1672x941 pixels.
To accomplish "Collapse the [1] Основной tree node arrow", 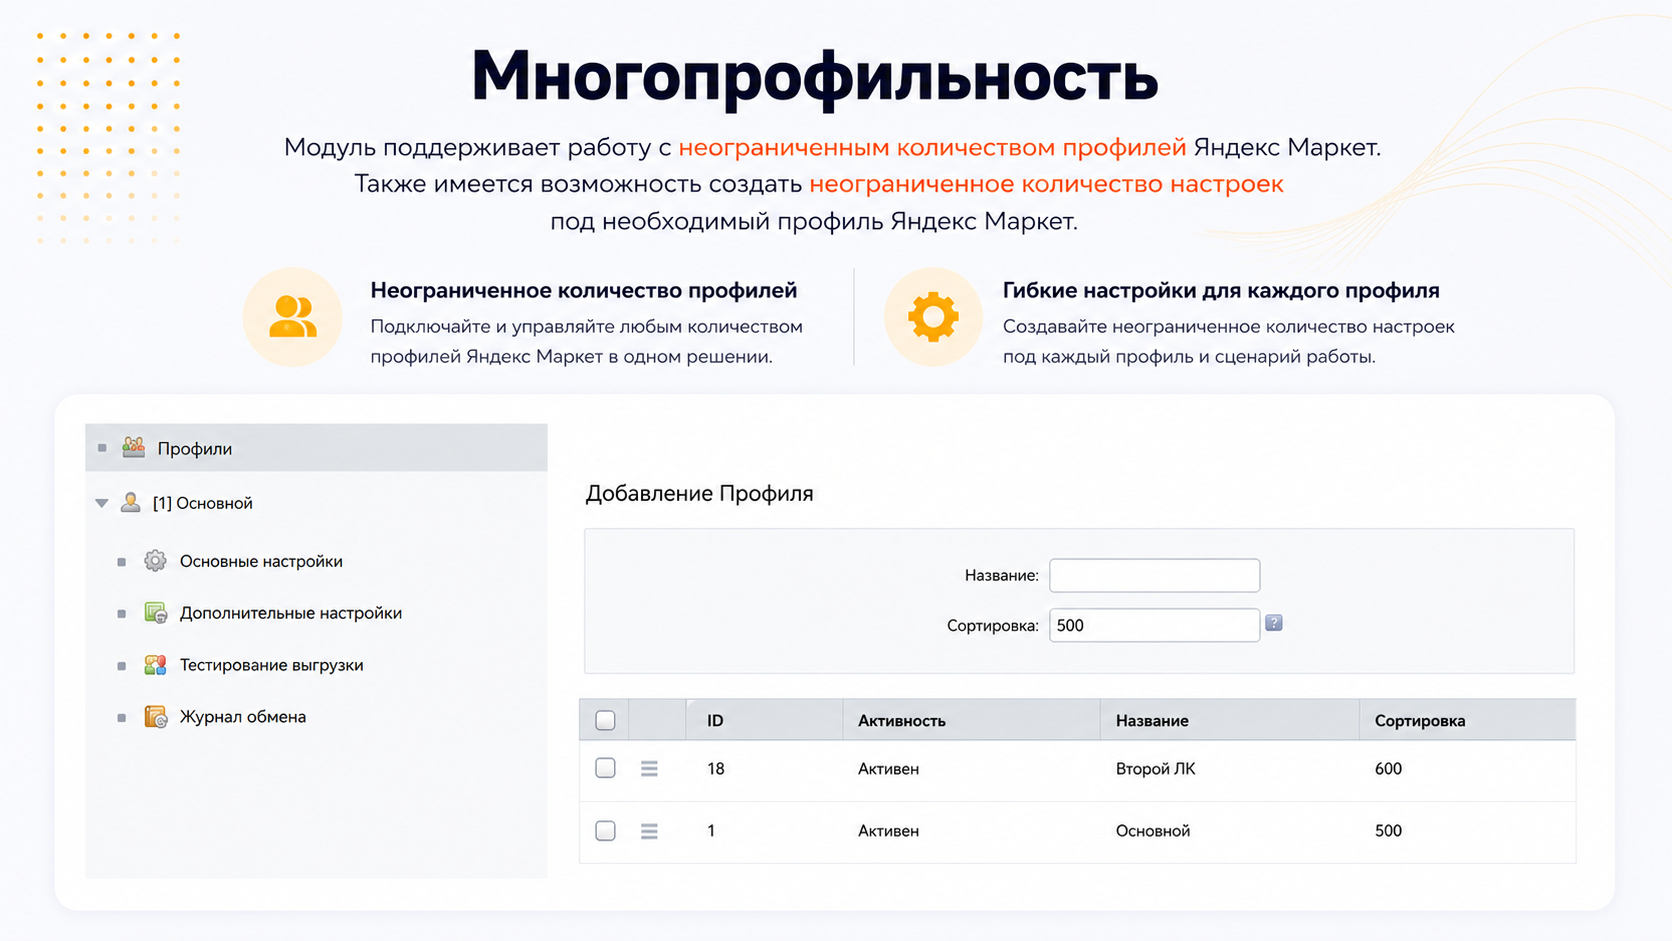I will [102, 503].
